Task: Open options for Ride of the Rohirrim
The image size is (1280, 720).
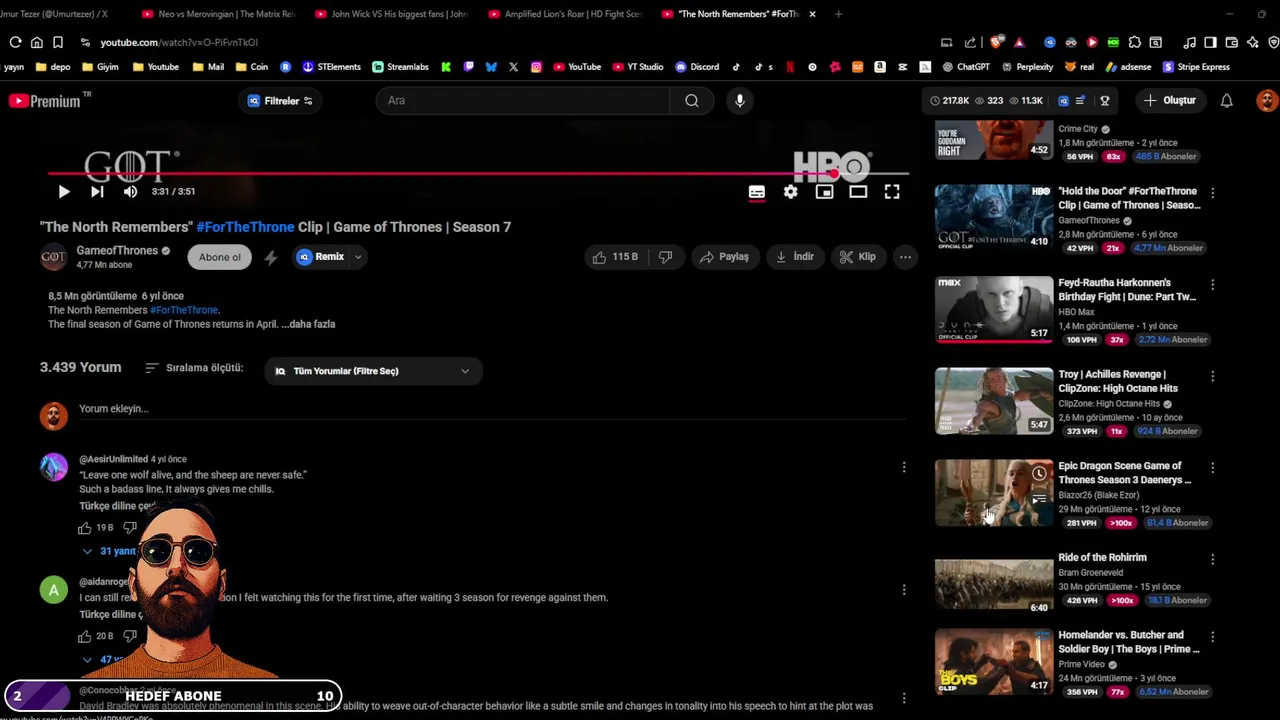Action: pyautogui.click(x=1212, y=559)
